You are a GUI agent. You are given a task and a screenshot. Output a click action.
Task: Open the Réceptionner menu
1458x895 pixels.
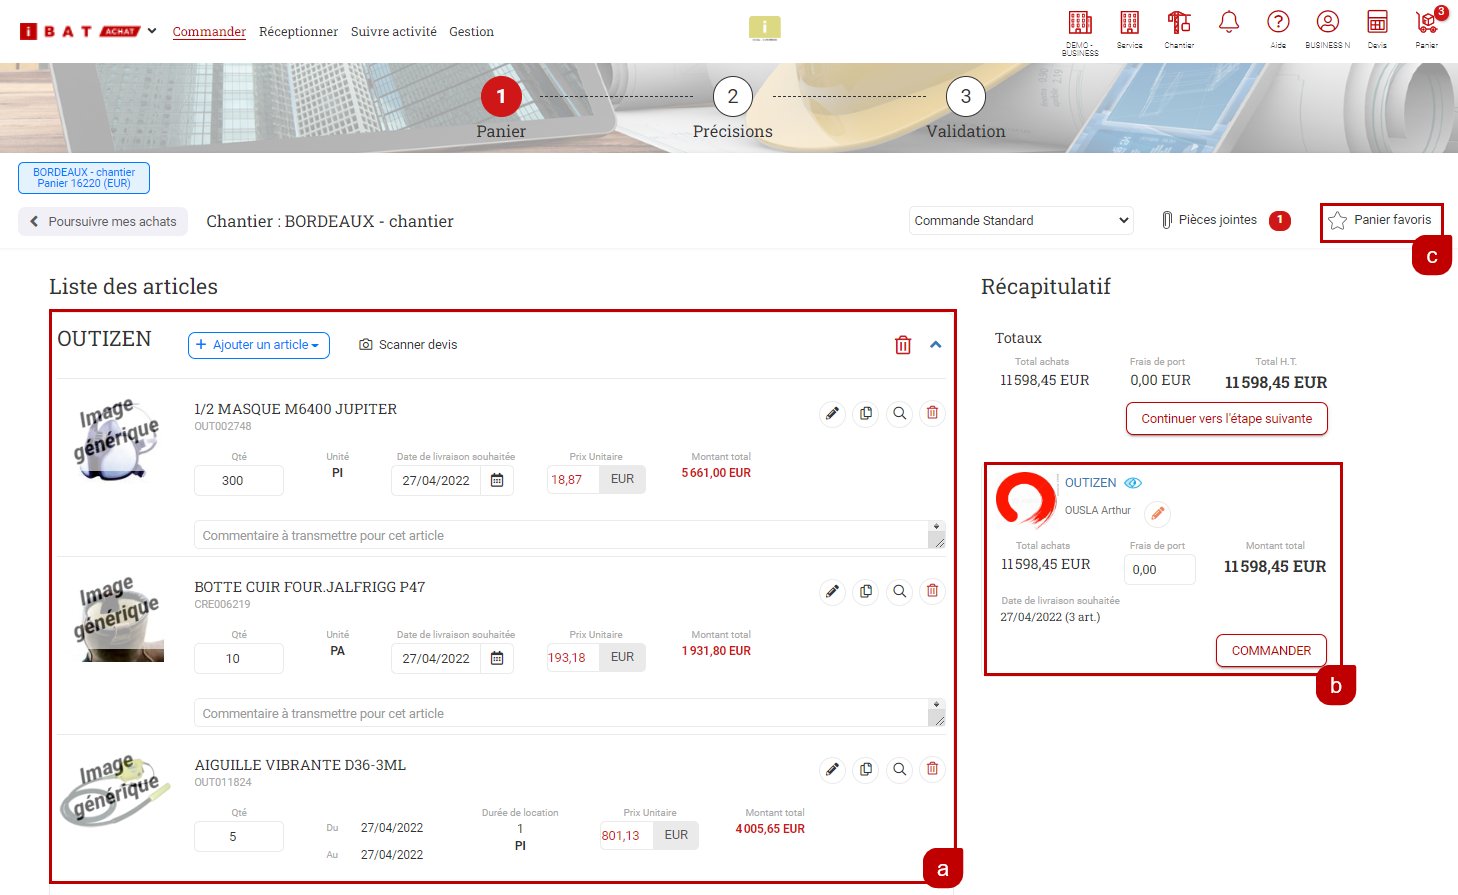coord(298,32)
